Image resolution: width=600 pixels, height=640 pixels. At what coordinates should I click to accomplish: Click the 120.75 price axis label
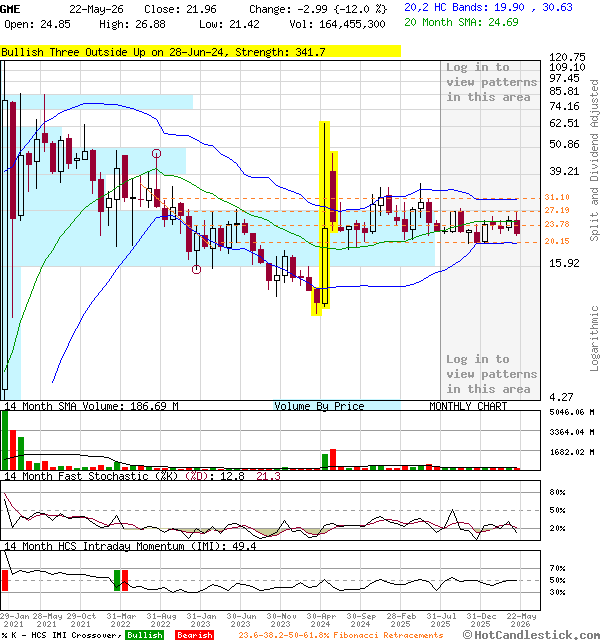[x=567, y=57]
